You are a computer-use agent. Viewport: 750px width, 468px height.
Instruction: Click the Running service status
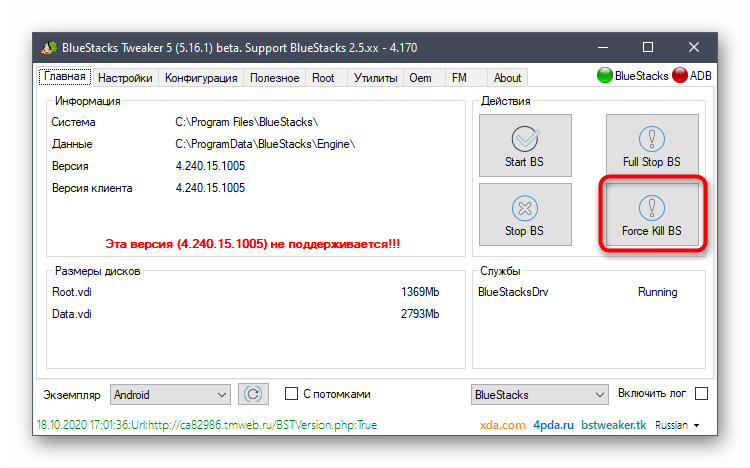pyautogui.click(x=658, y=292)
